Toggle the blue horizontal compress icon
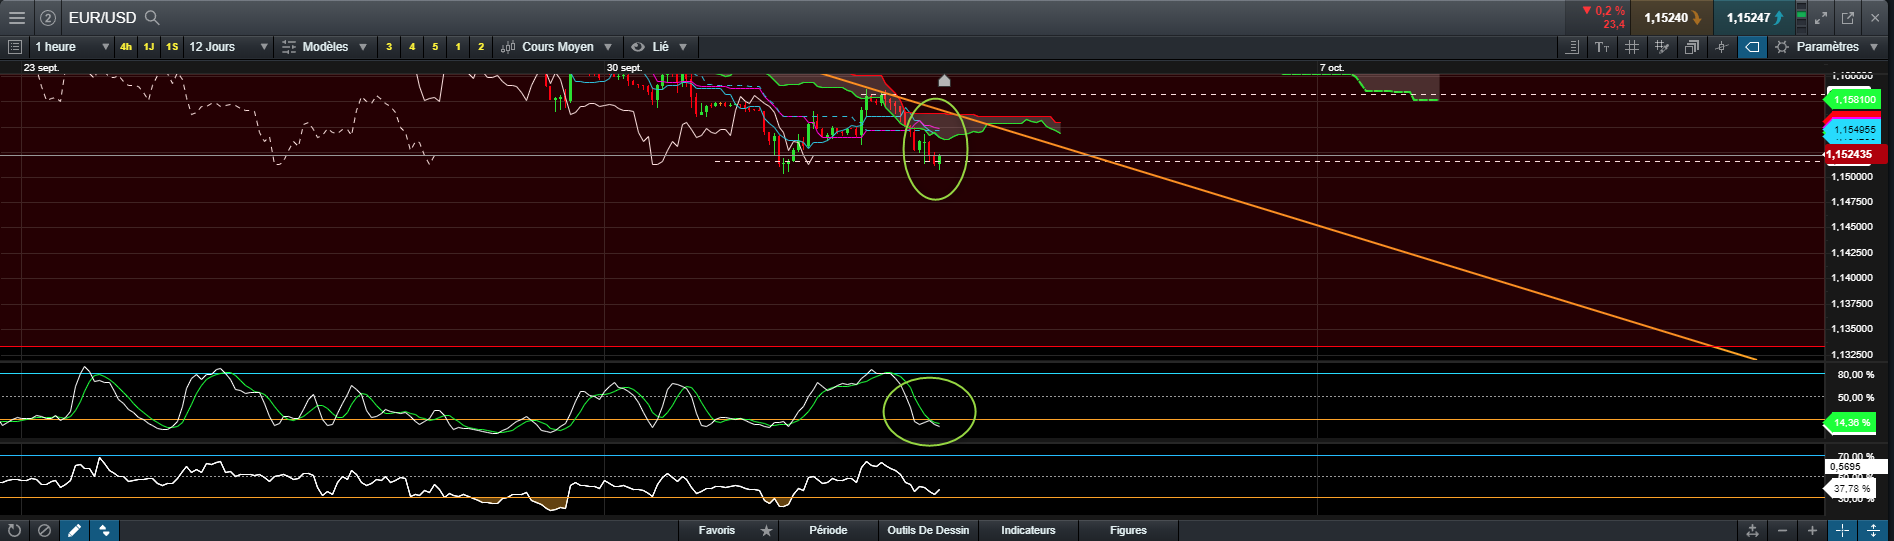 click(x=1842, y=530)
